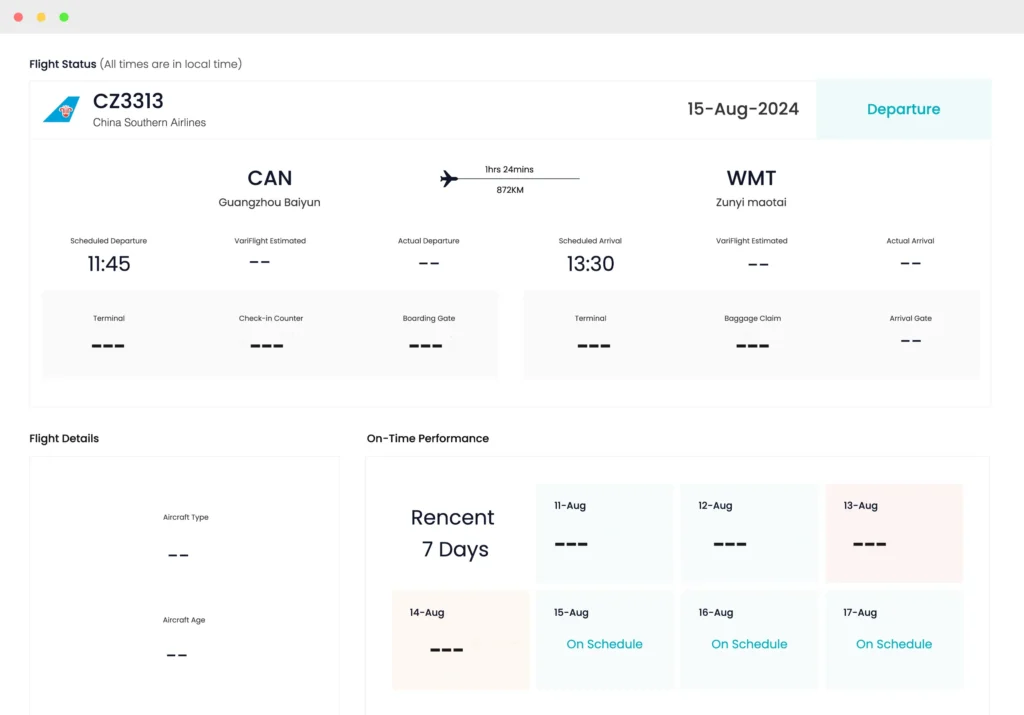The image size is (1024, 715).
Task: Click the 1hrs 24mins duration label
Action: [509, 169]
